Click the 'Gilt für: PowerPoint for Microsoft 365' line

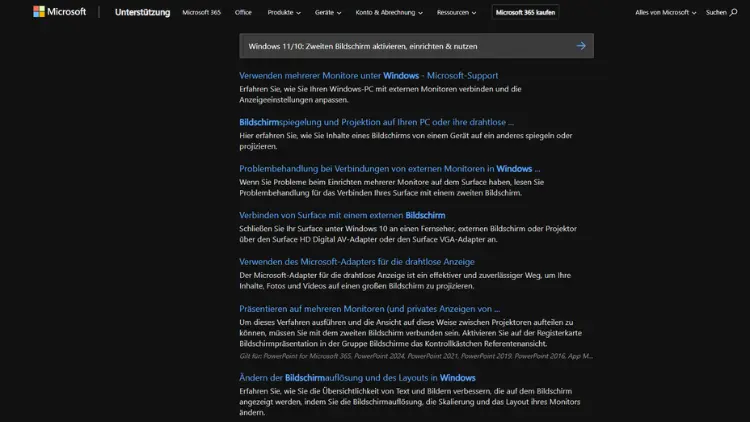(x=416, y=356)
